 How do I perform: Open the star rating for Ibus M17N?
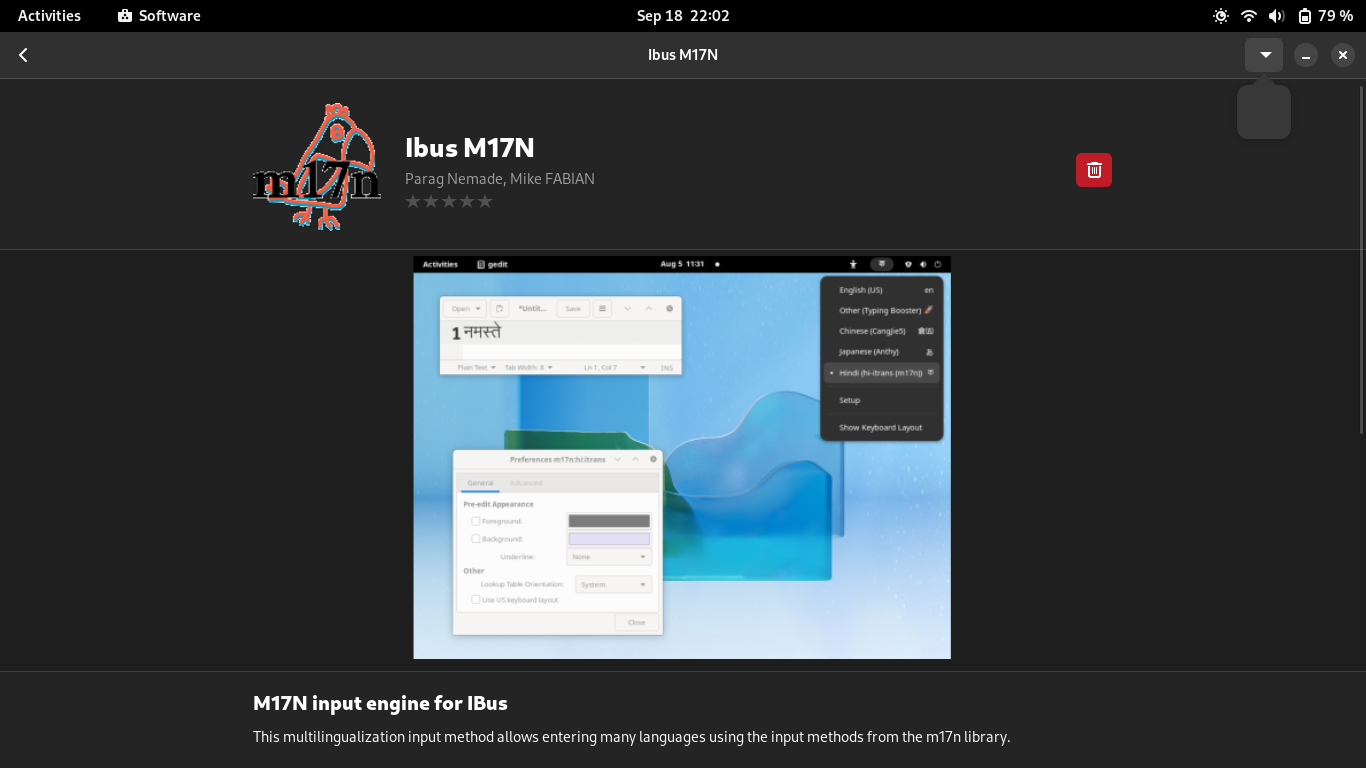point(449,202)
